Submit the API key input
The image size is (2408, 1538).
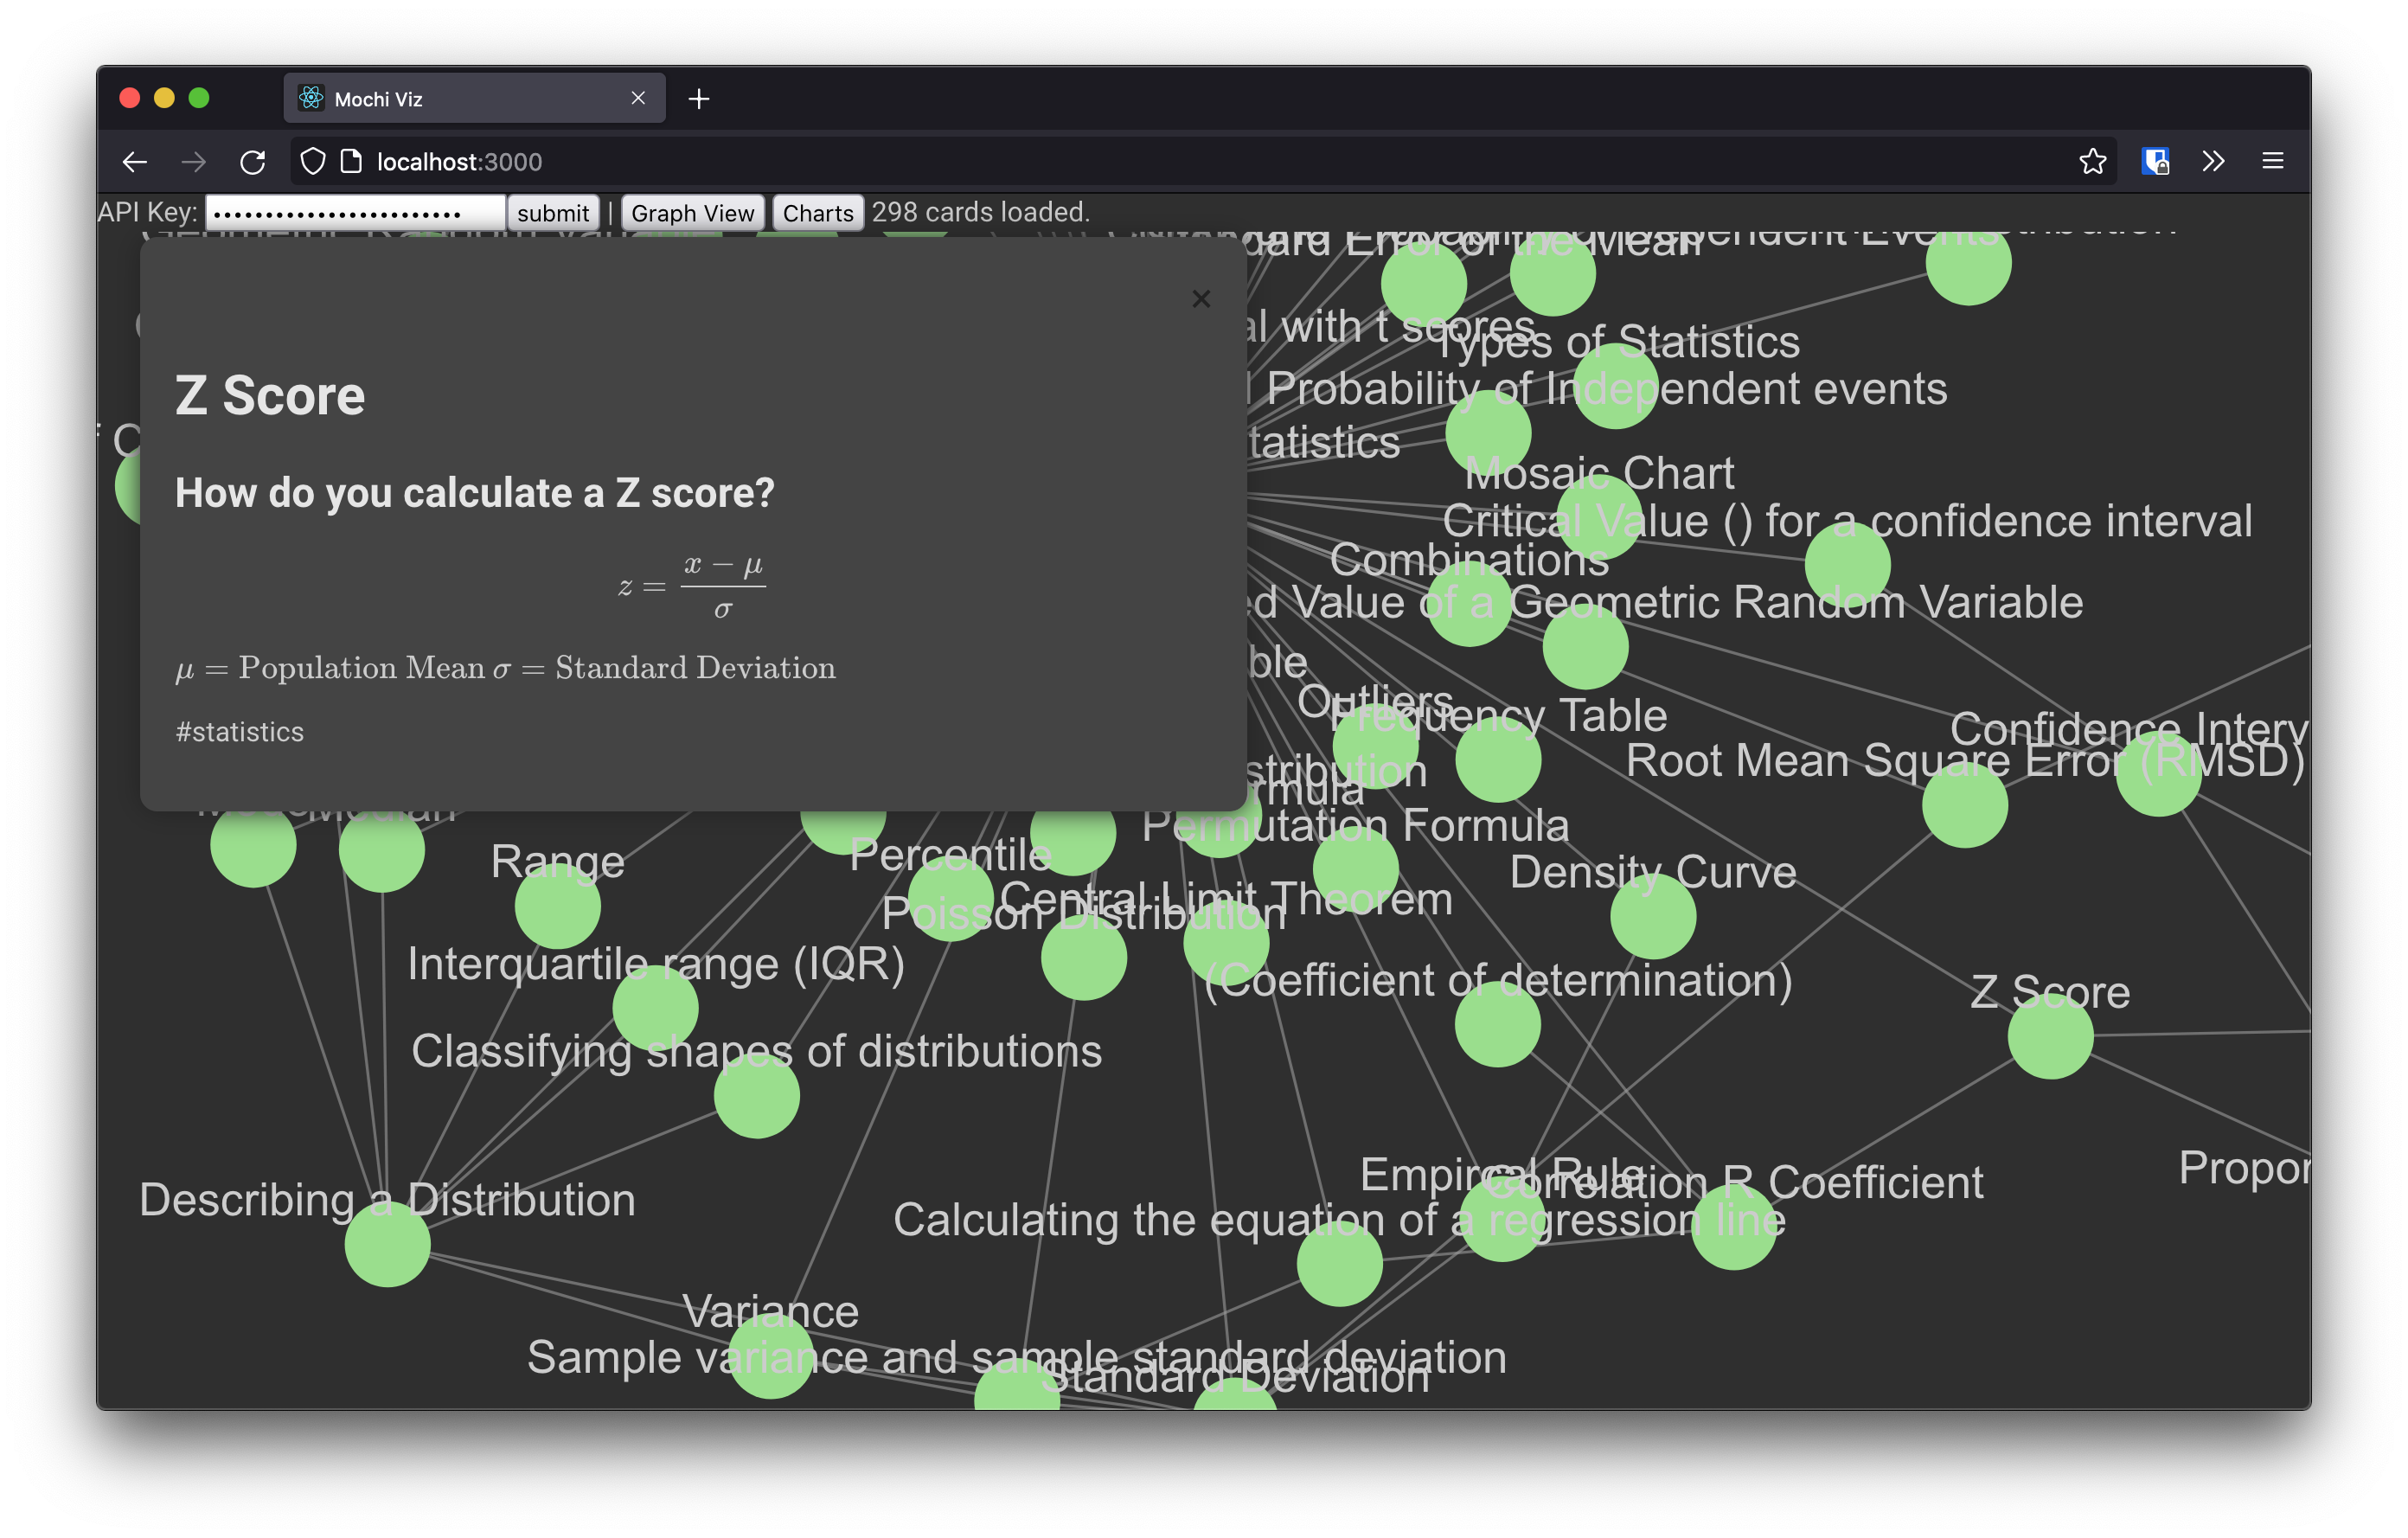[553, 213]
